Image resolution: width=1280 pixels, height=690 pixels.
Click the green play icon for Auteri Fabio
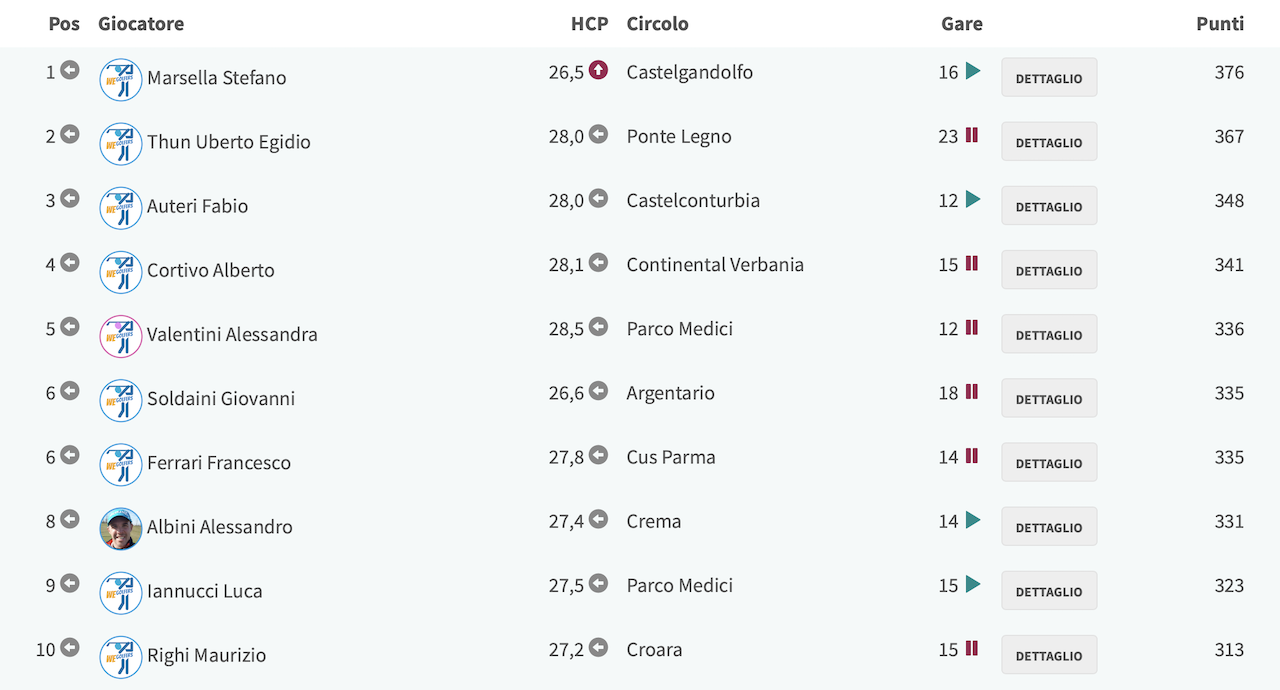[x=973, y=199]
